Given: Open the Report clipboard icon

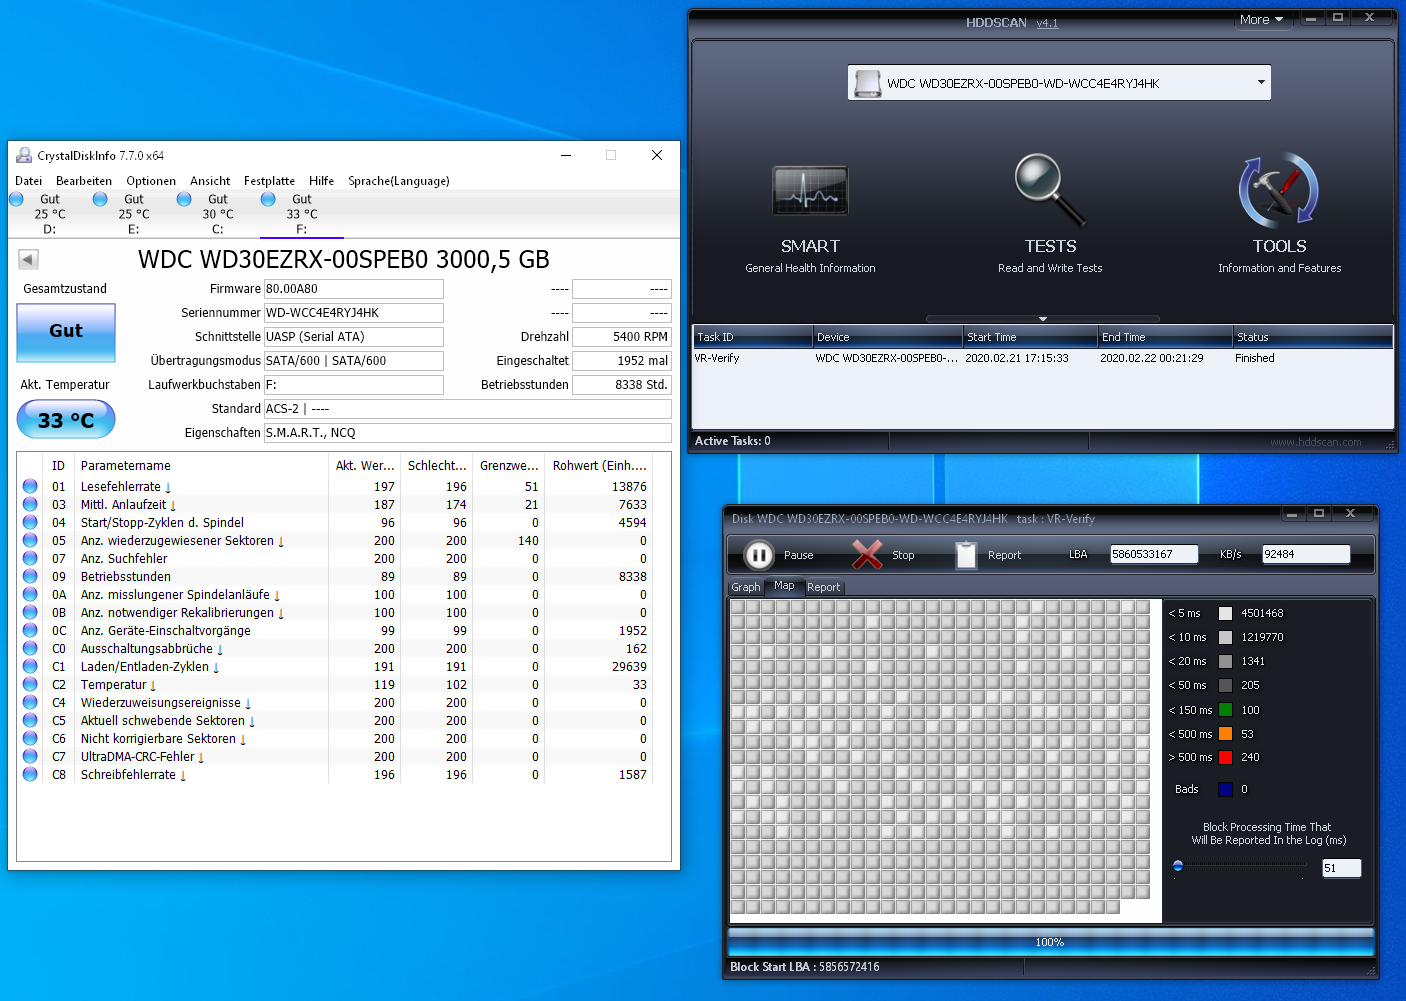Looking at the screenshot, I should (x=966, y=555).
